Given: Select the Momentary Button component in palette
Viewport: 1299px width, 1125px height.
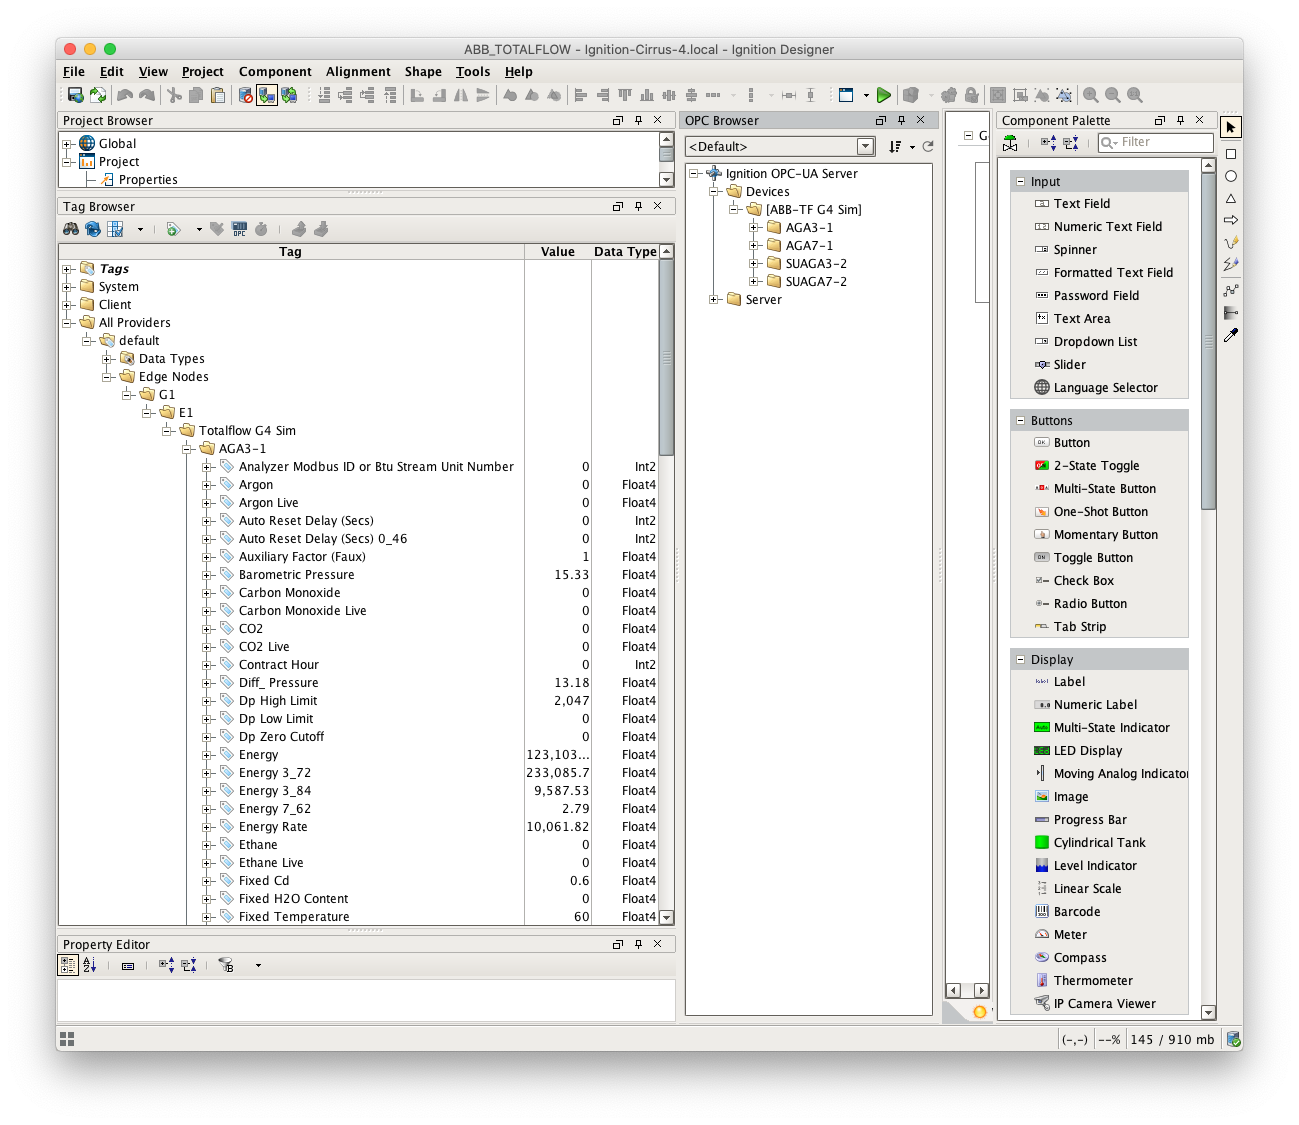Looking at the screenshot, I should pos(1096,535).
